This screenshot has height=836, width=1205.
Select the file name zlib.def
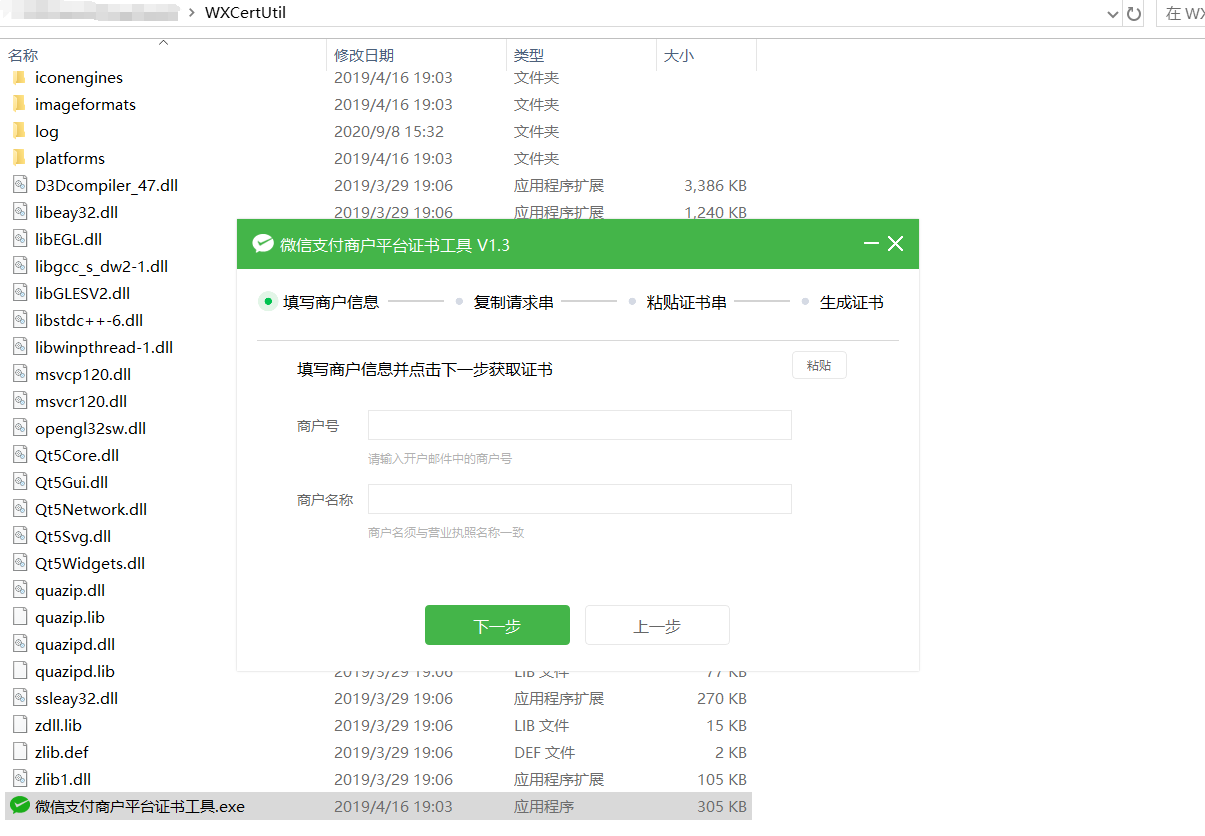click(62, 752)
